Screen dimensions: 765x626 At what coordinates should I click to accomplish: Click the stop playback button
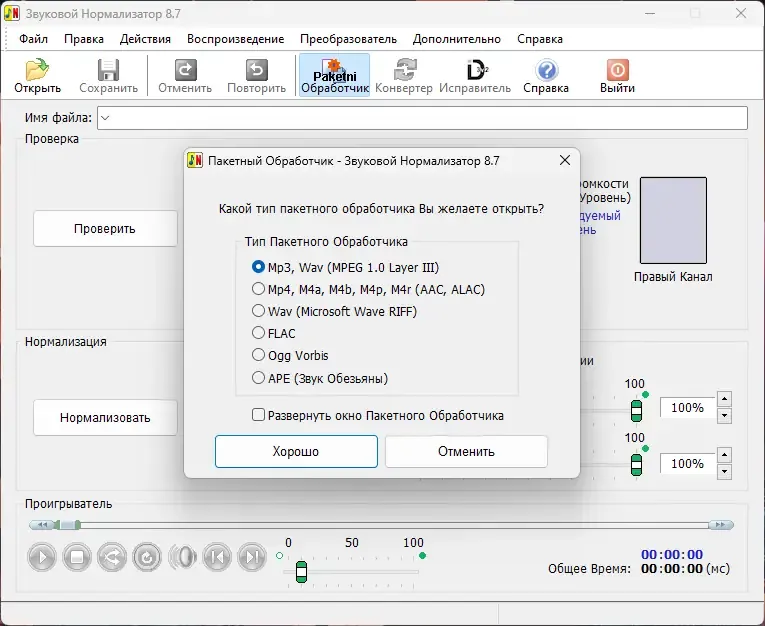[x=77, y=557]
